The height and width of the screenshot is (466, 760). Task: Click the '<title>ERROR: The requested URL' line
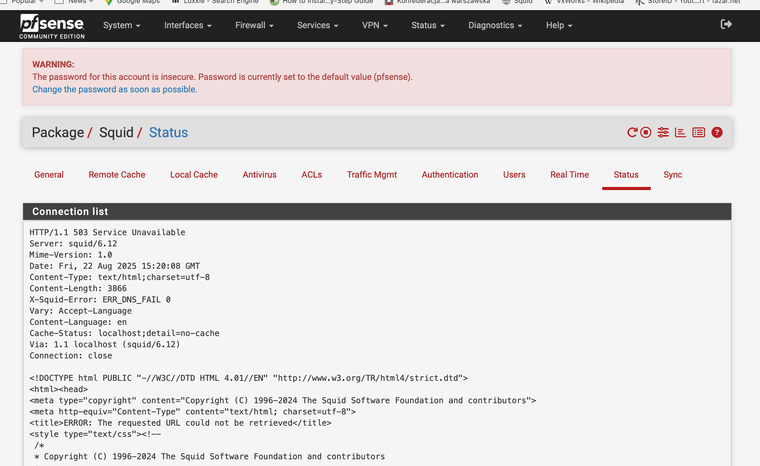(180, 422)
